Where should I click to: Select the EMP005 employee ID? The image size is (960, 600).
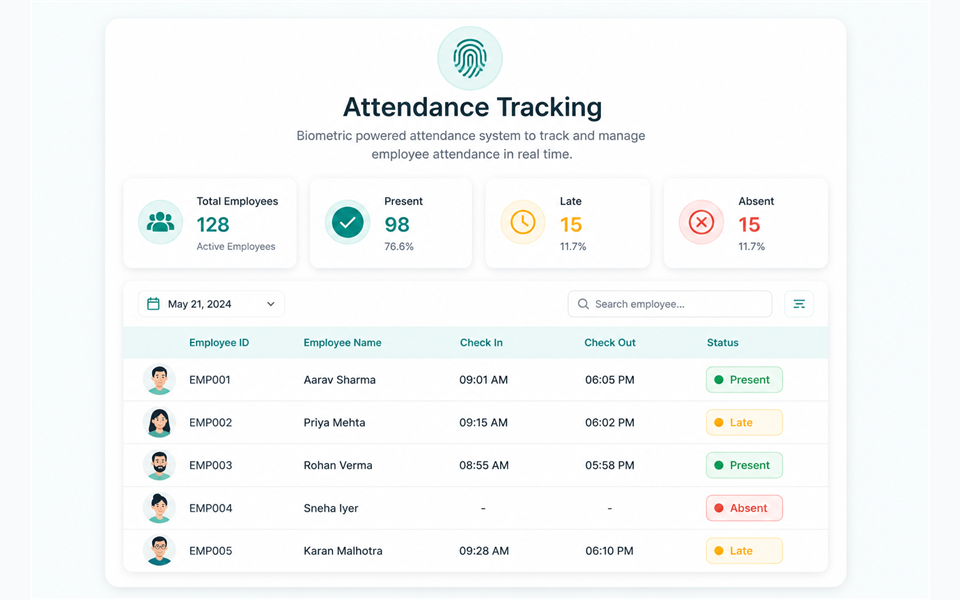point(211,551)
